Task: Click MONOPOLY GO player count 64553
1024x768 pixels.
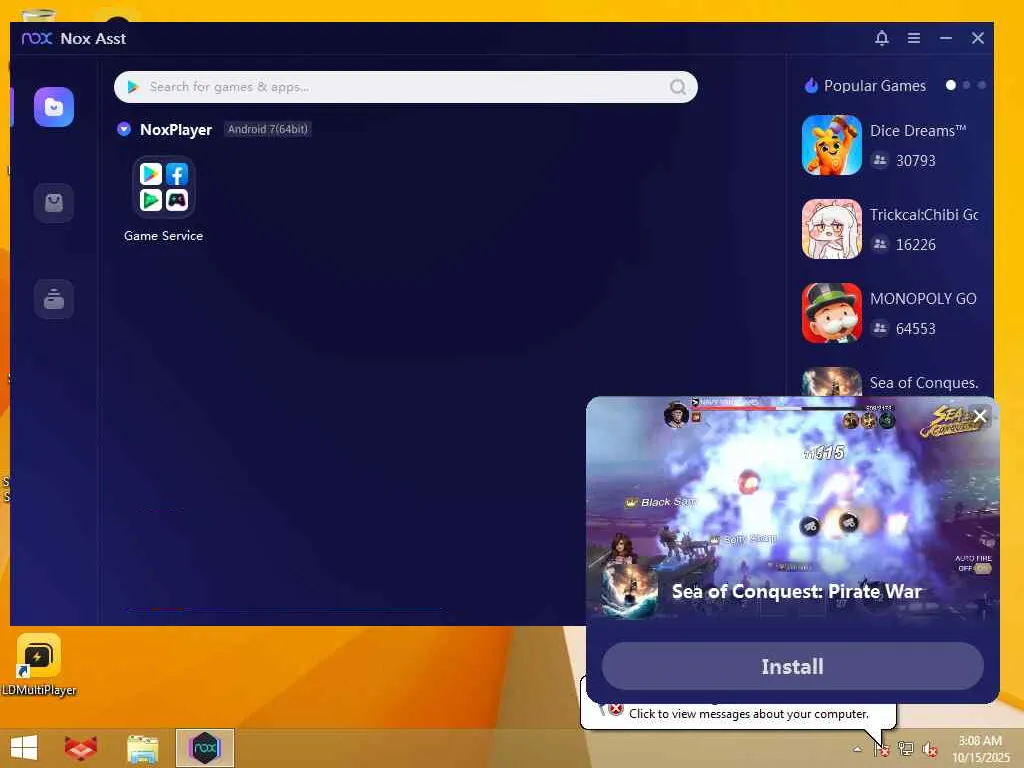Action: pos(916,328)
